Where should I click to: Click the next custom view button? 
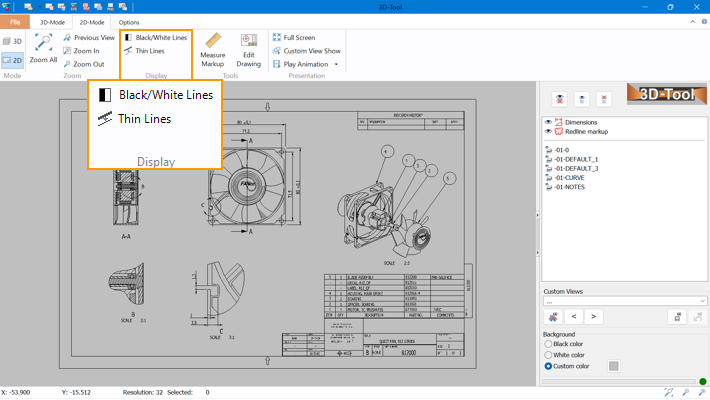pos(594,317)
